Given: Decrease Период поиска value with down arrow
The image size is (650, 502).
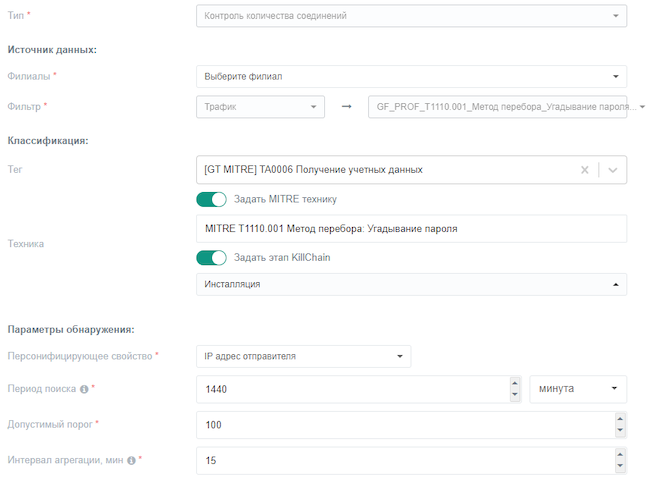Looking at the screenshot, I should coord(515,394).
